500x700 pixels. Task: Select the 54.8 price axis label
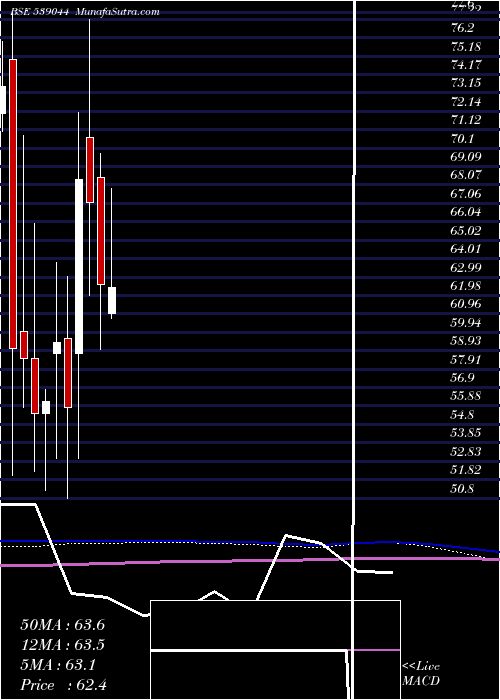coord(462,415)
